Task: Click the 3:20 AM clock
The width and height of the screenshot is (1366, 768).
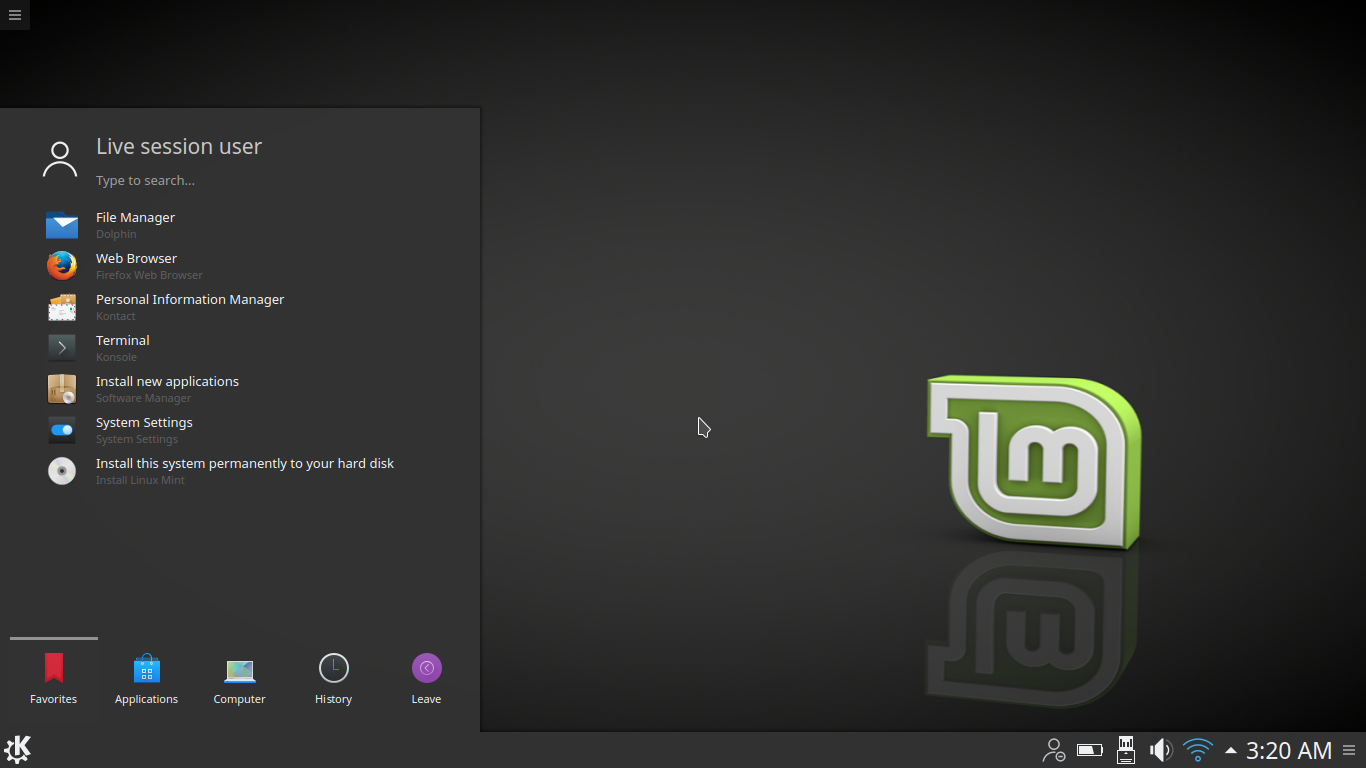Action: 1289,751
